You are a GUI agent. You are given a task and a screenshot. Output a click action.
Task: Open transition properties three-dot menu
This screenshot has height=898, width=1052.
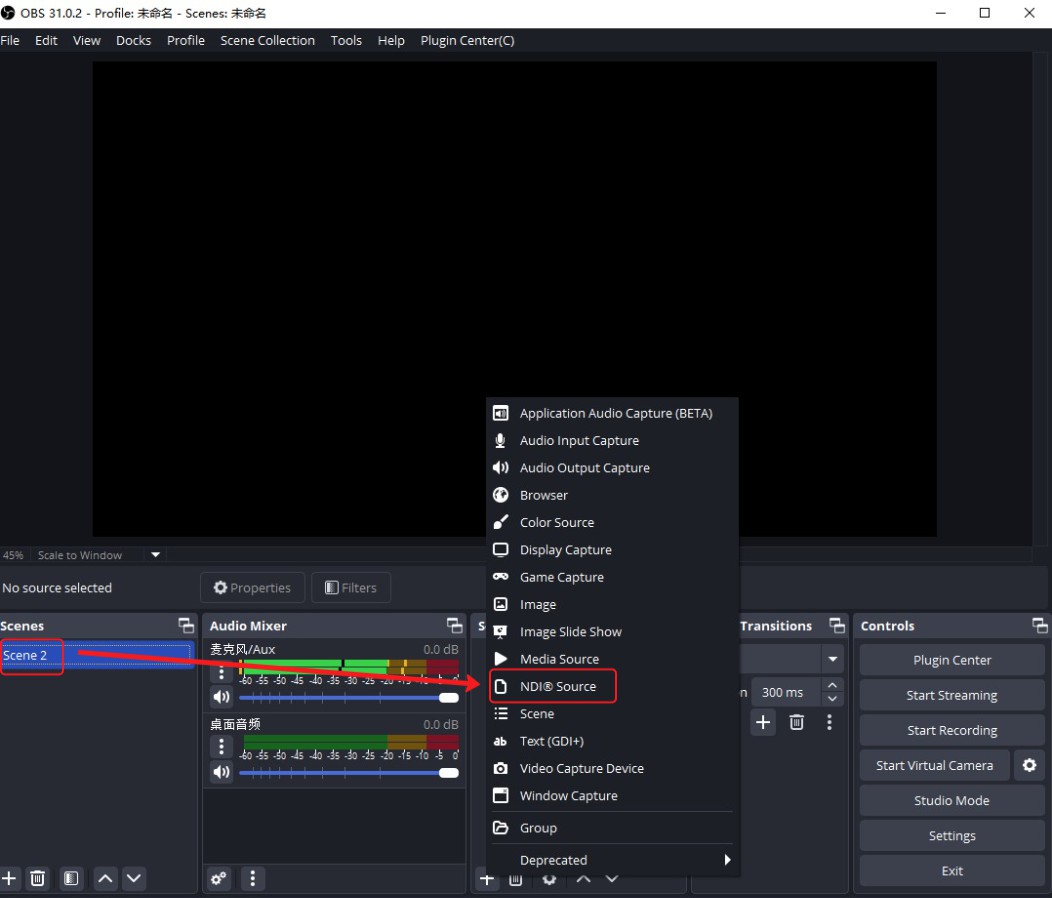pyautogui.click(x=829, y=722)
